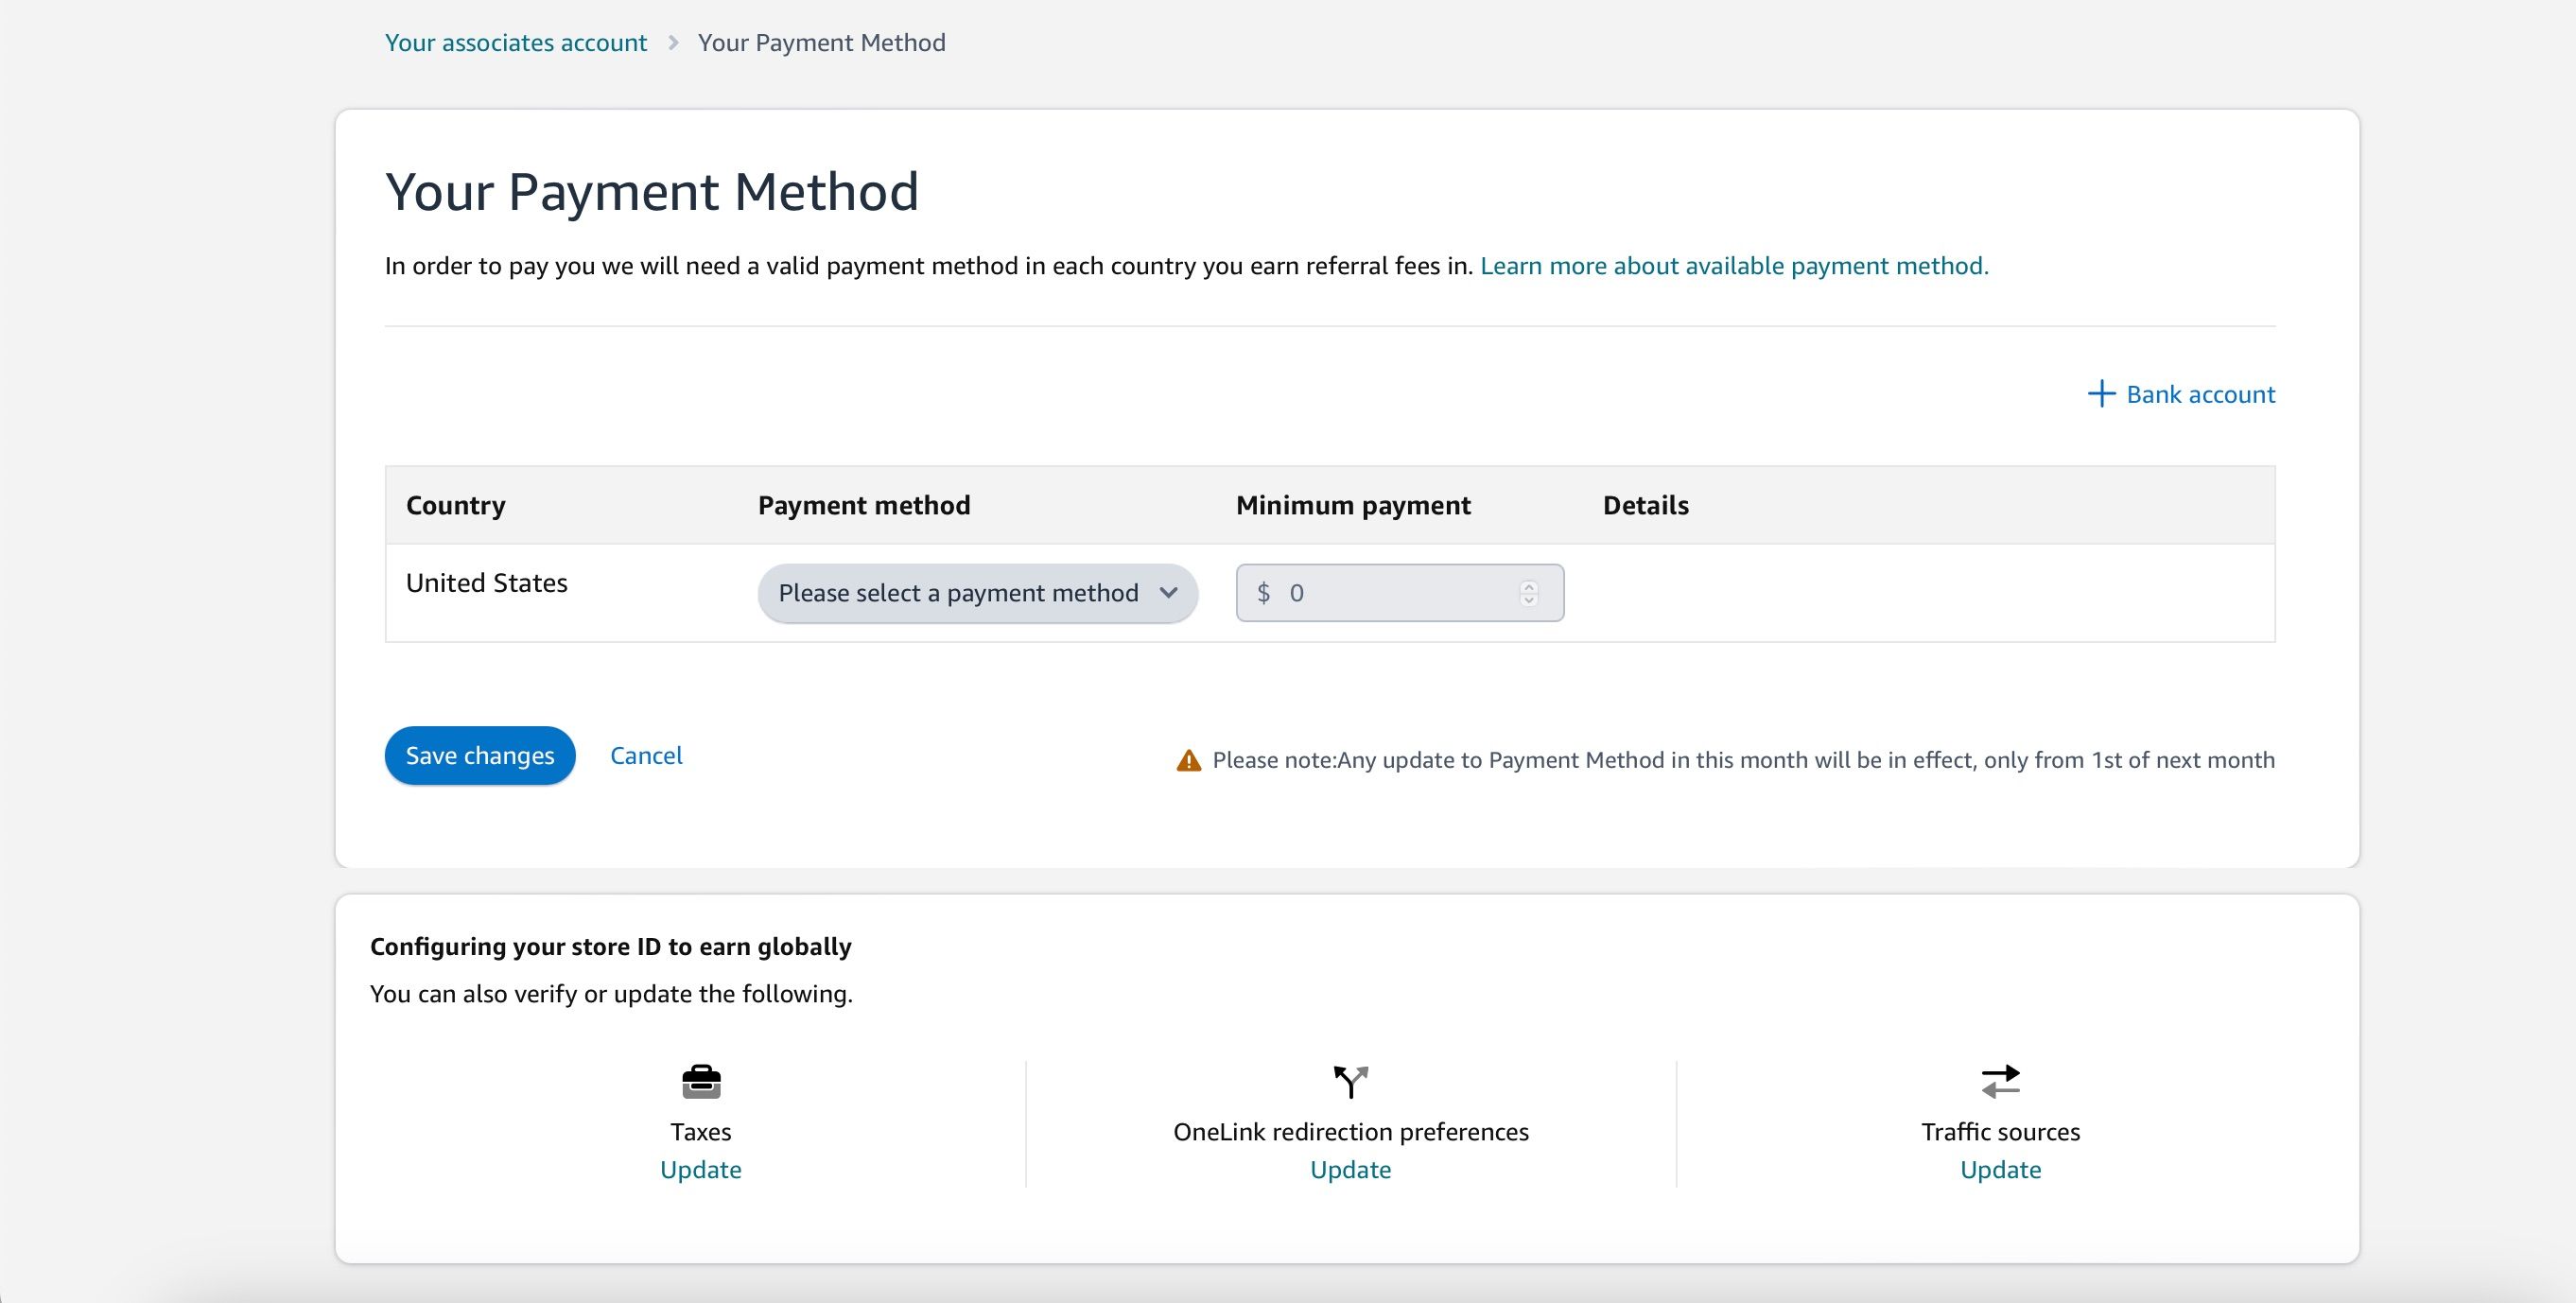The height and width of the screenshot is (1303, 2576).
Task: Click the Traffic sources arrows icon
Action: [2000, 1081]
